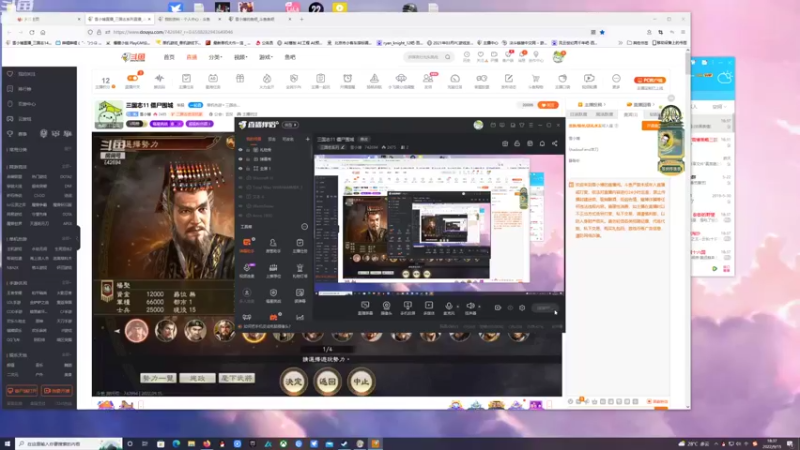Image resolution: width=800 pixels, height=450 pixels.
Task: Select the orange highlighted tool in the toolbox grid
Action: [247, 244]
